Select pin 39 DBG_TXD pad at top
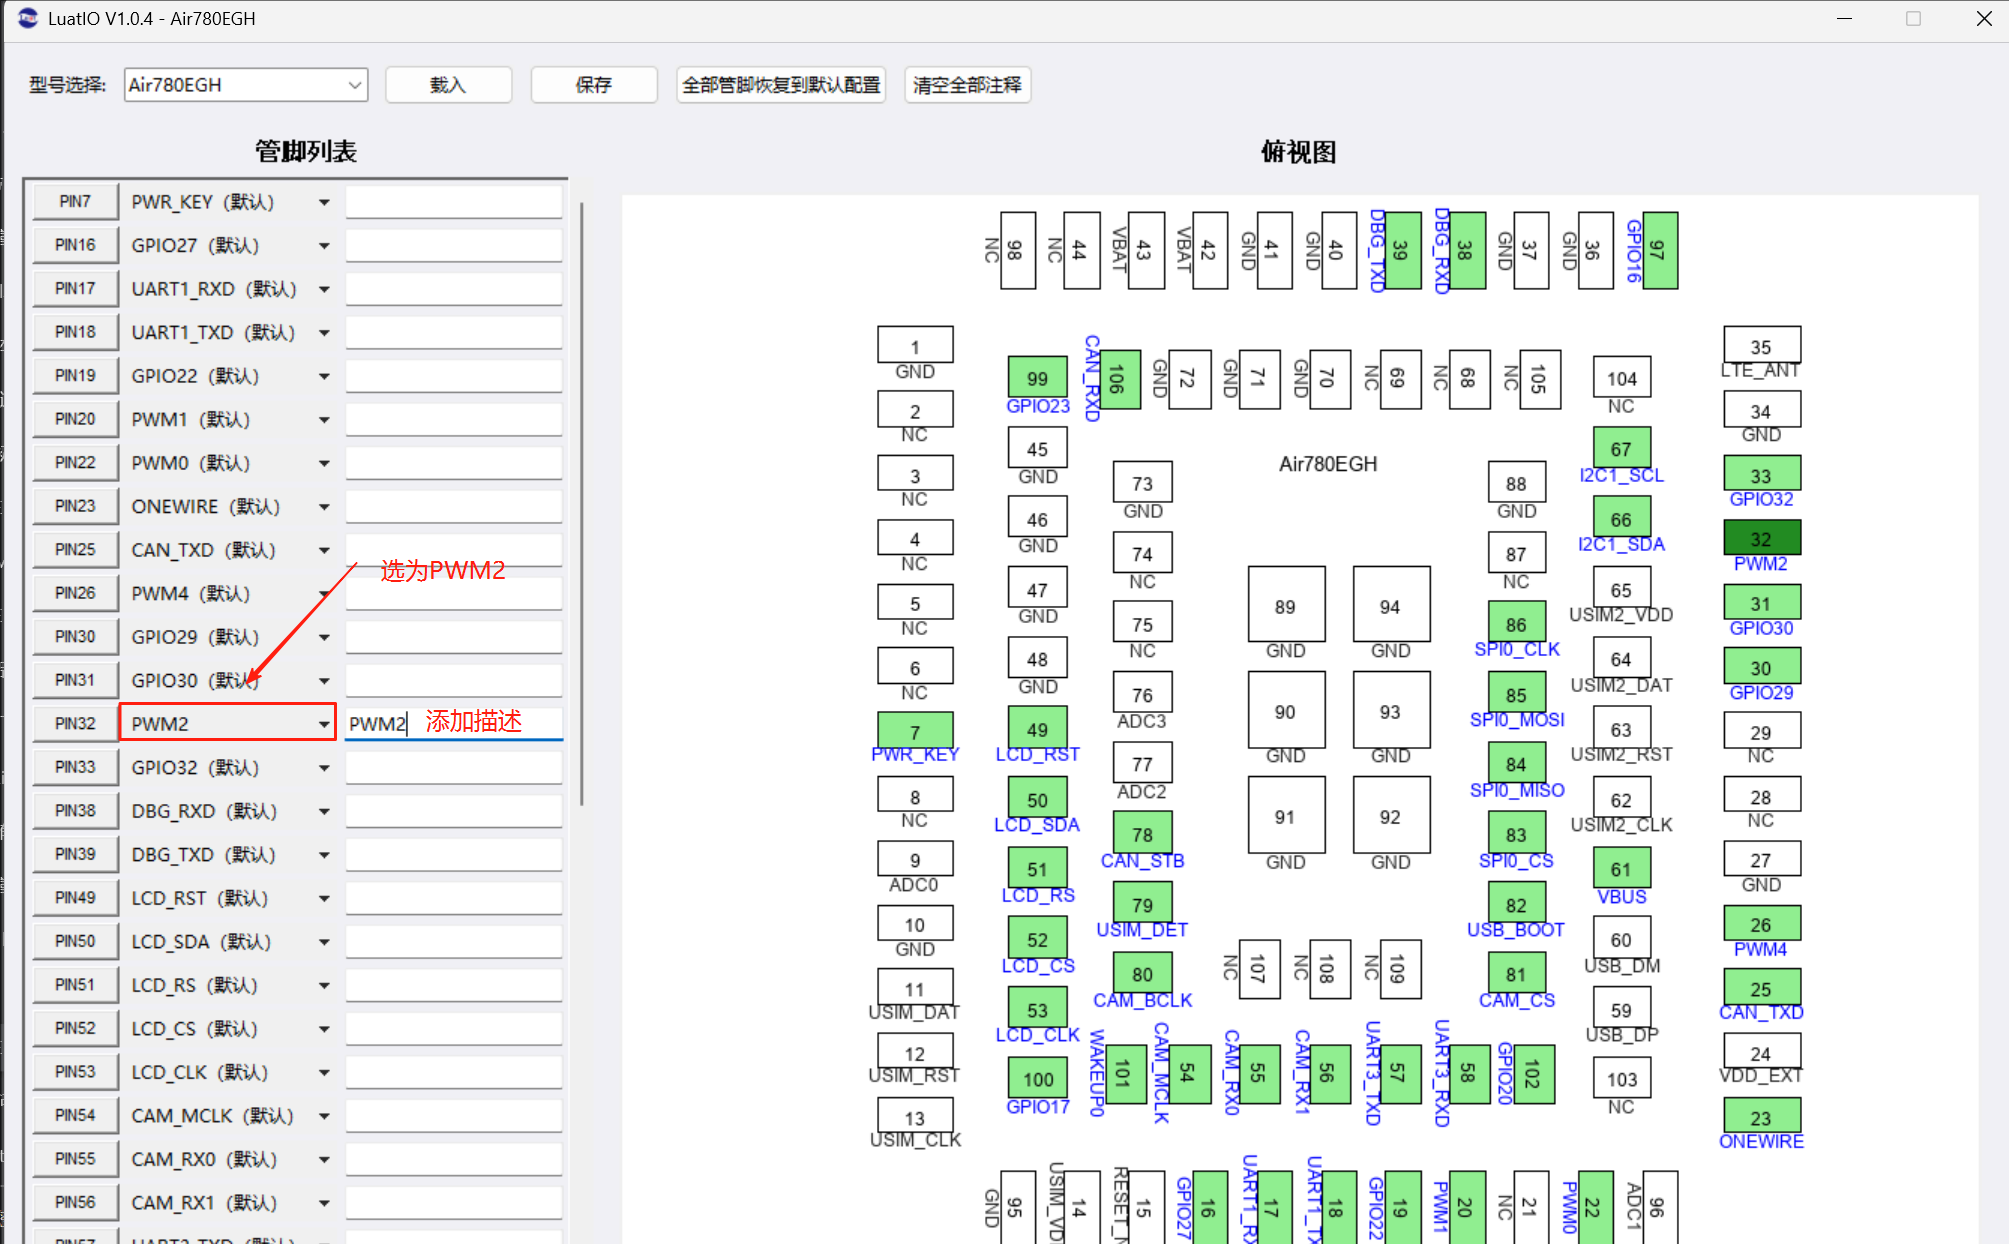The image size is (2009, 1244). (x=1402, y=250)
